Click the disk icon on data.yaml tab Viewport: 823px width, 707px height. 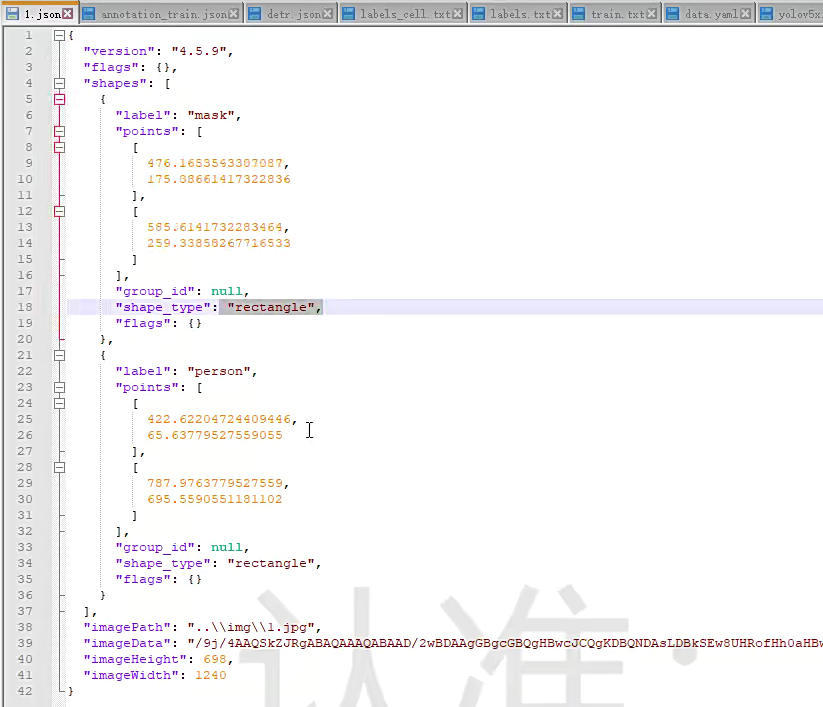click(672, 14)
